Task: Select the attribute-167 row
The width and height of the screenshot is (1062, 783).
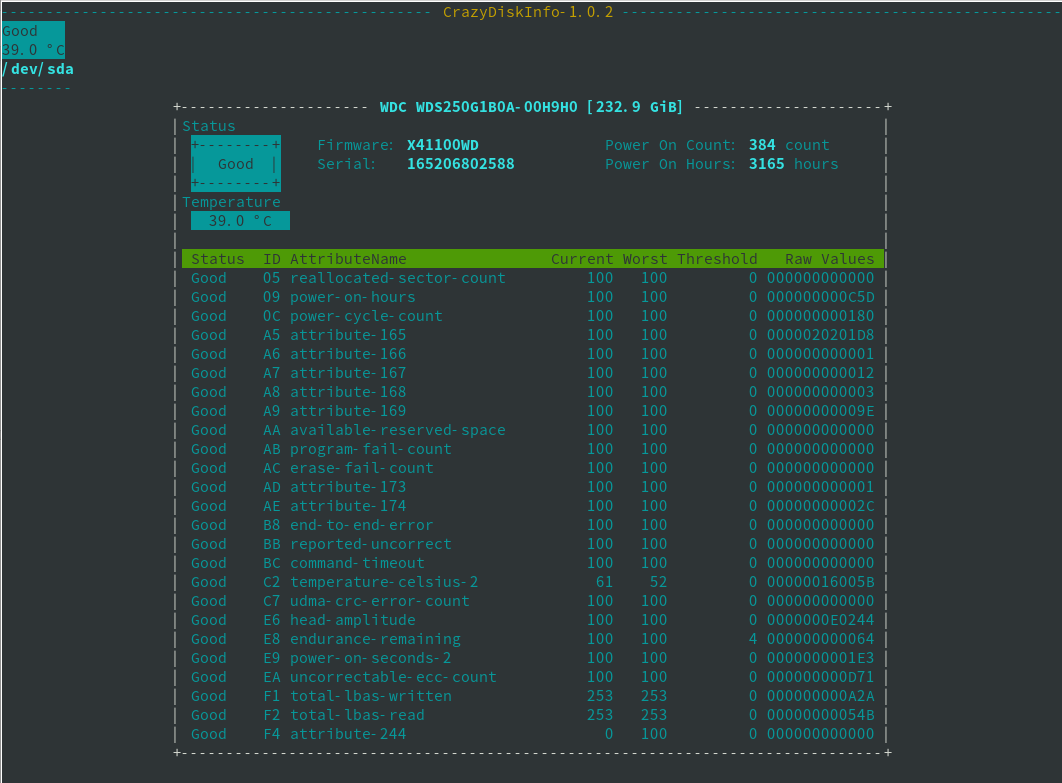Action: (x=533, y=373)
